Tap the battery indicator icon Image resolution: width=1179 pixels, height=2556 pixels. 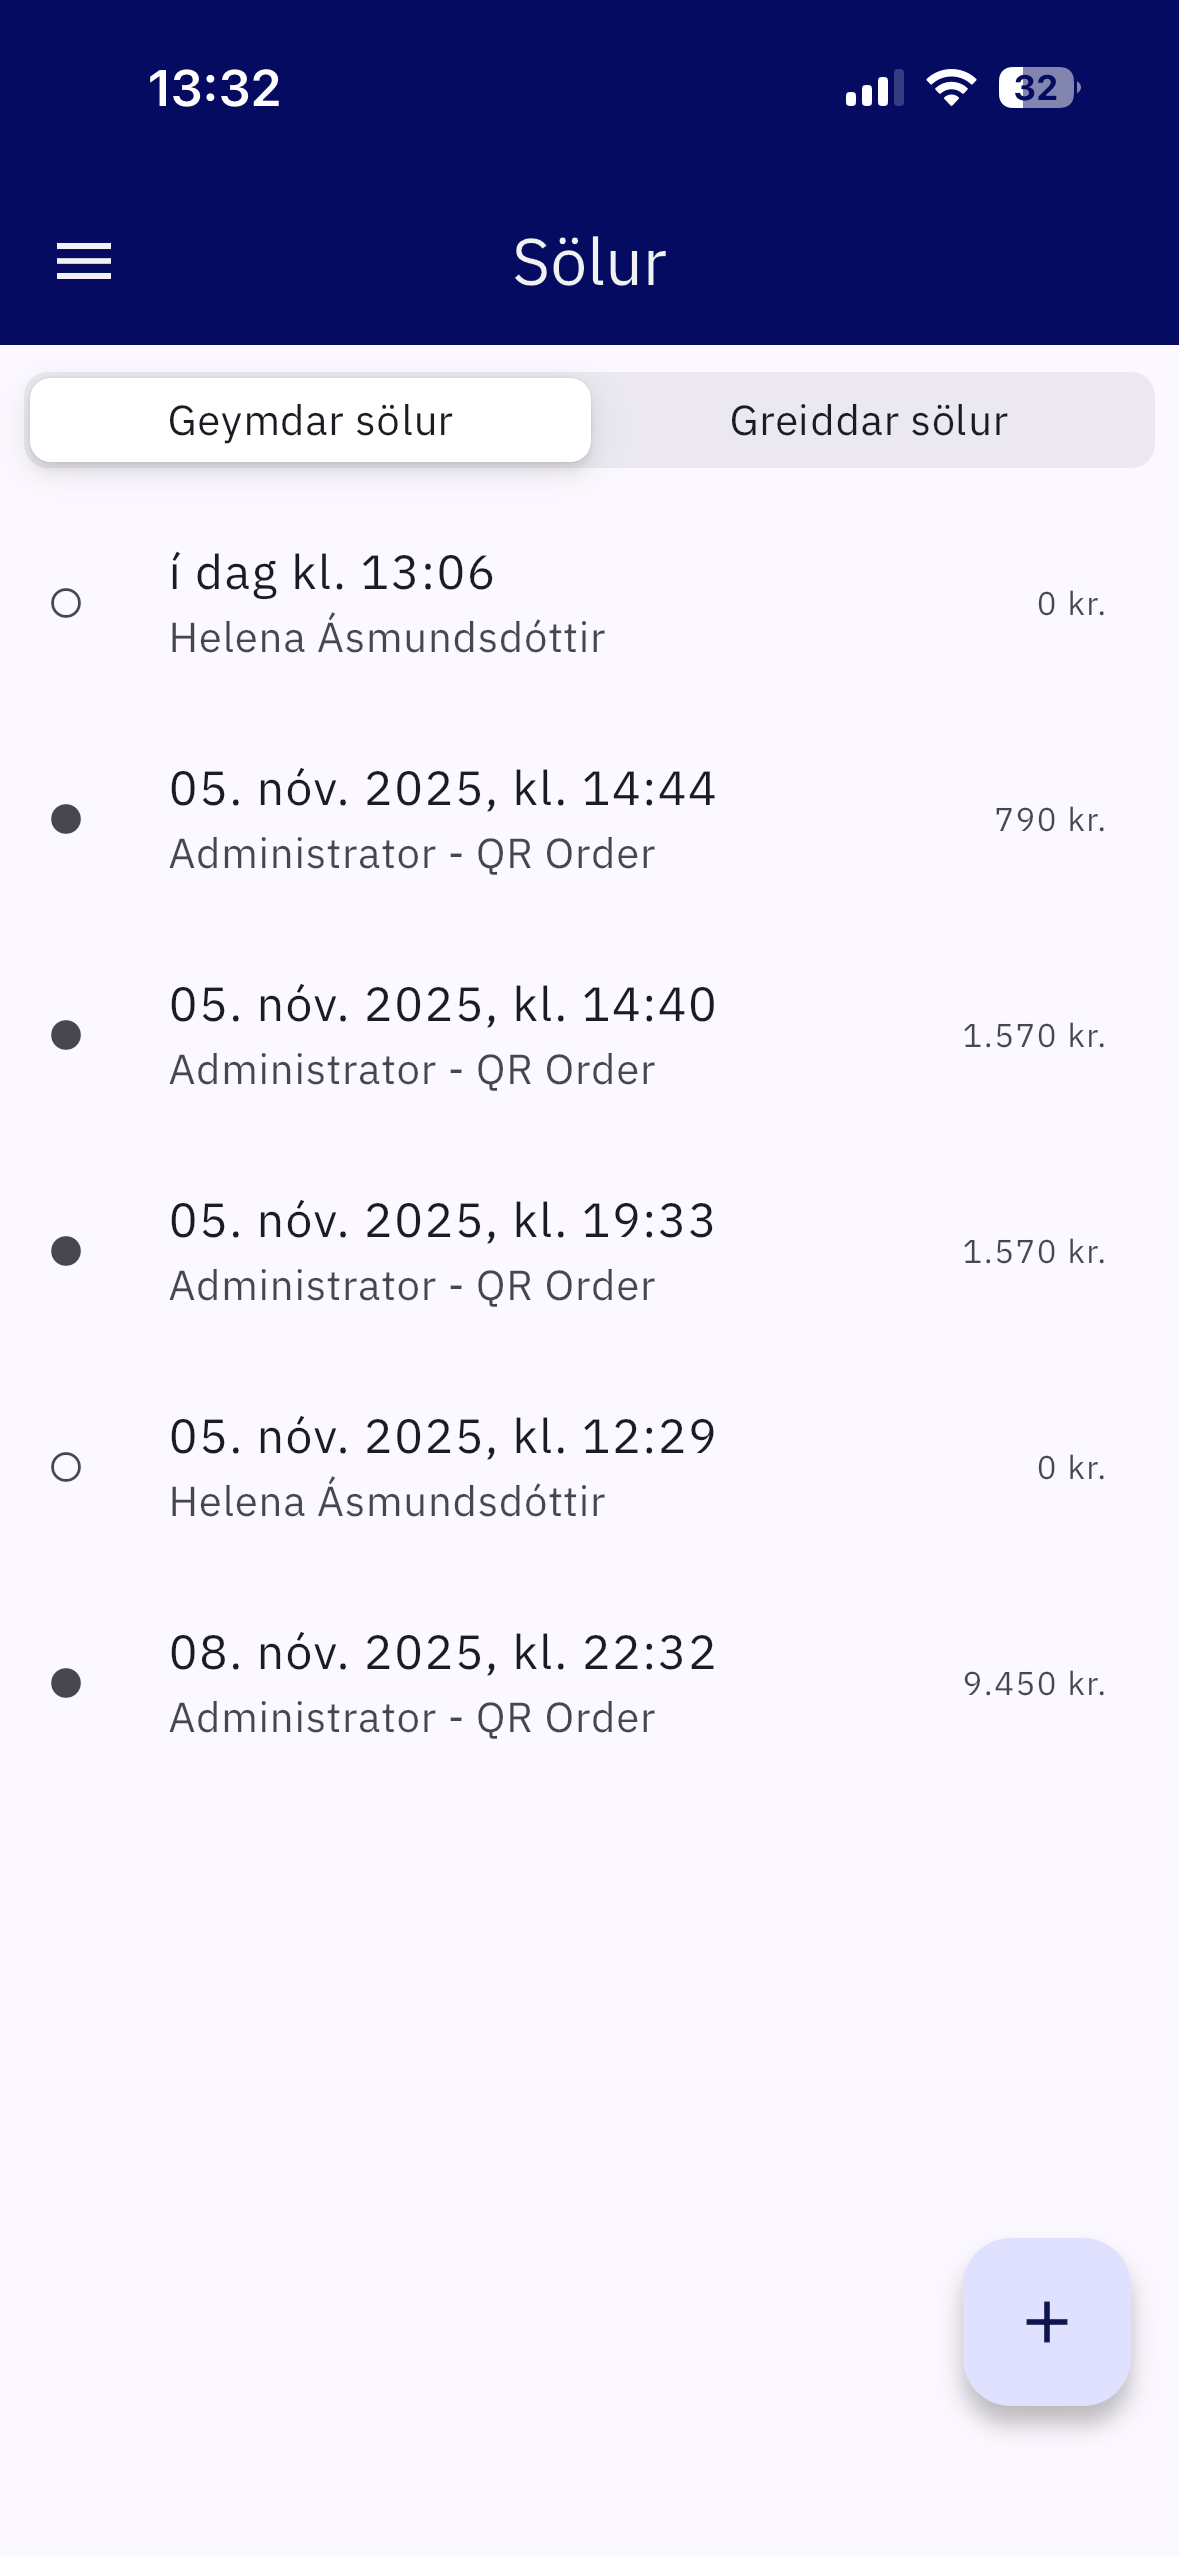tap(1038, 88)
